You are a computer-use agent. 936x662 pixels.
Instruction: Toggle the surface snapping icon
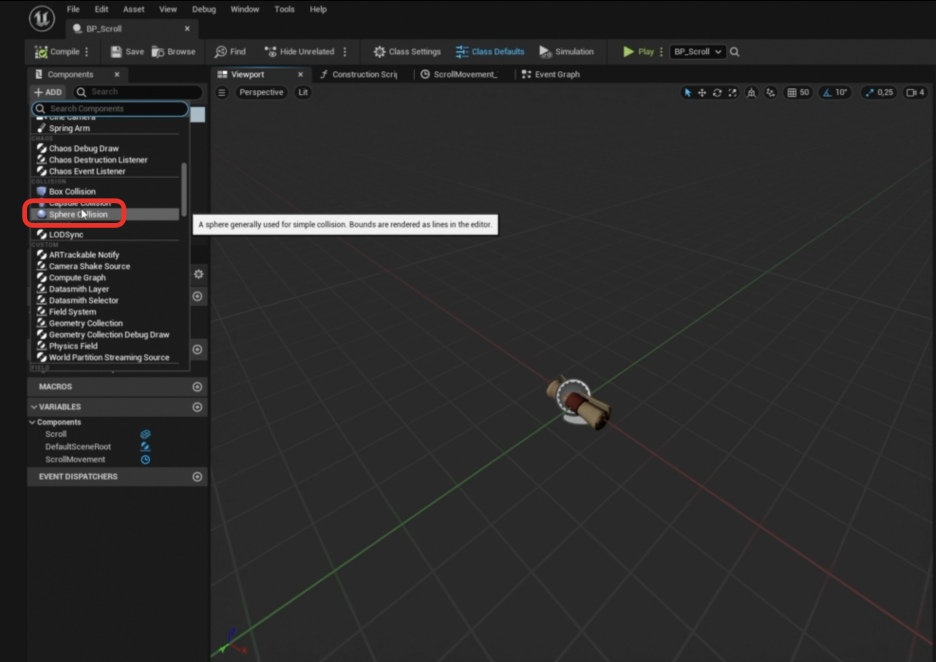click(771, 93)
